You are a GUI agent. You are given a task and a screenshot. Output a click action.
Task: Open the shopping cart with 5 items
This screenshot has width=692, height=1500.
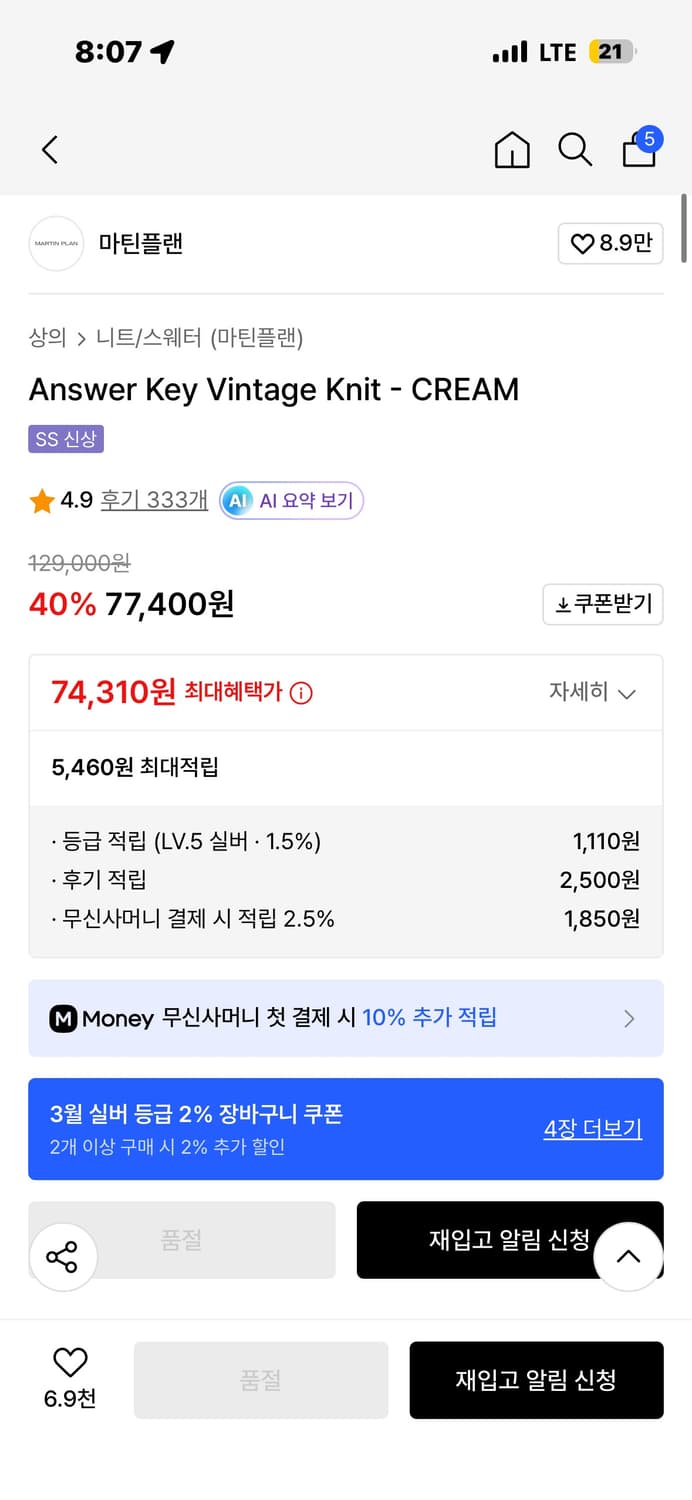tap(638, 152)
